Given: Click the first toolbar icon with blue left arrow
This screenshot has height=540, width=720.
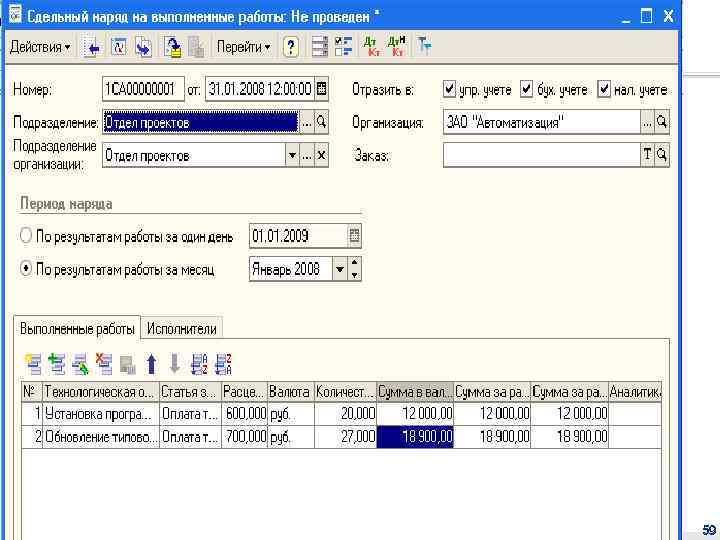Looking at the screenshot, I should click(92, 47).
